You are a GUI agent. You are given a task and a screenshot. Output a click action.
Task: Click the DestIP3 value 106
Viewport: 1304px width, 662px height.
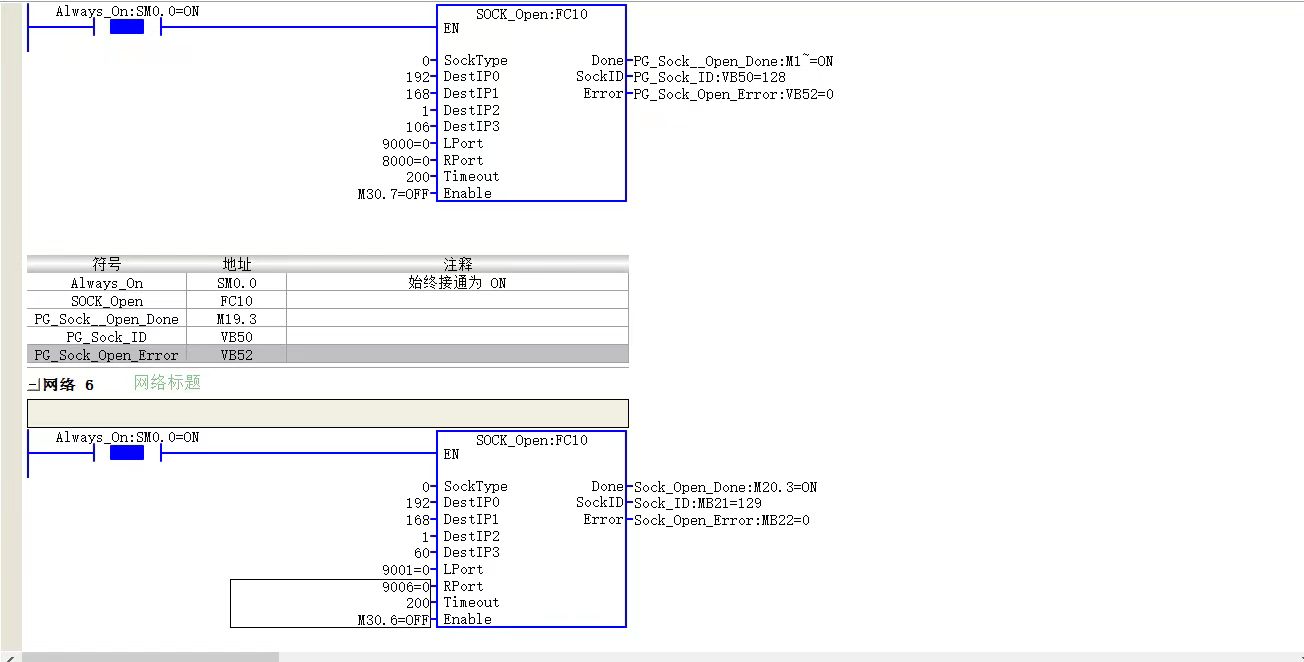click(418, 127)
